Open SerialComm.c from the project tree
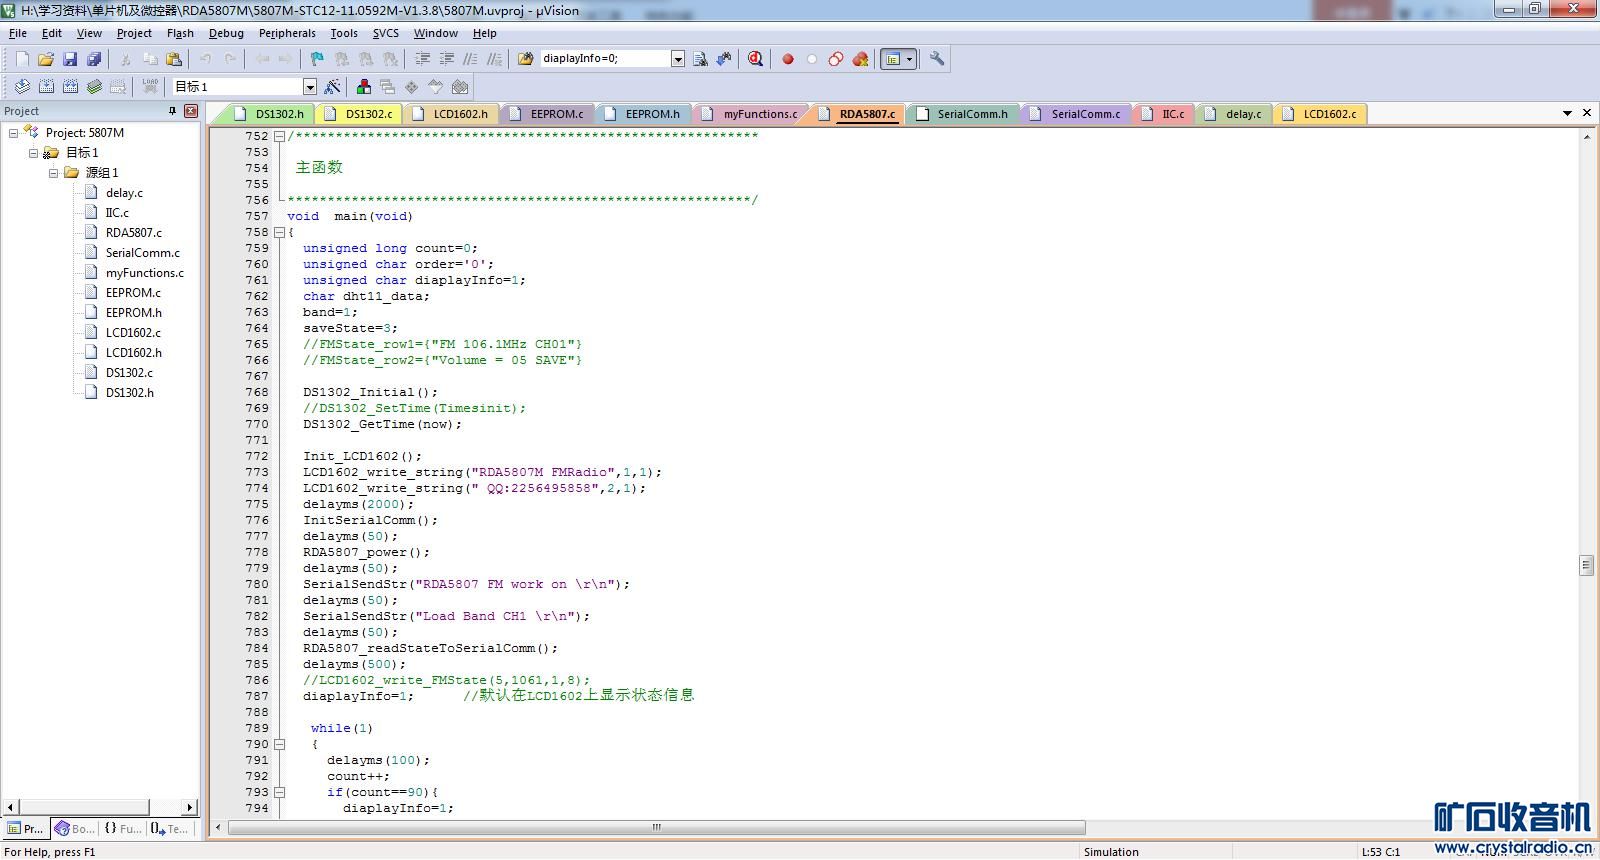 (142, 253)
